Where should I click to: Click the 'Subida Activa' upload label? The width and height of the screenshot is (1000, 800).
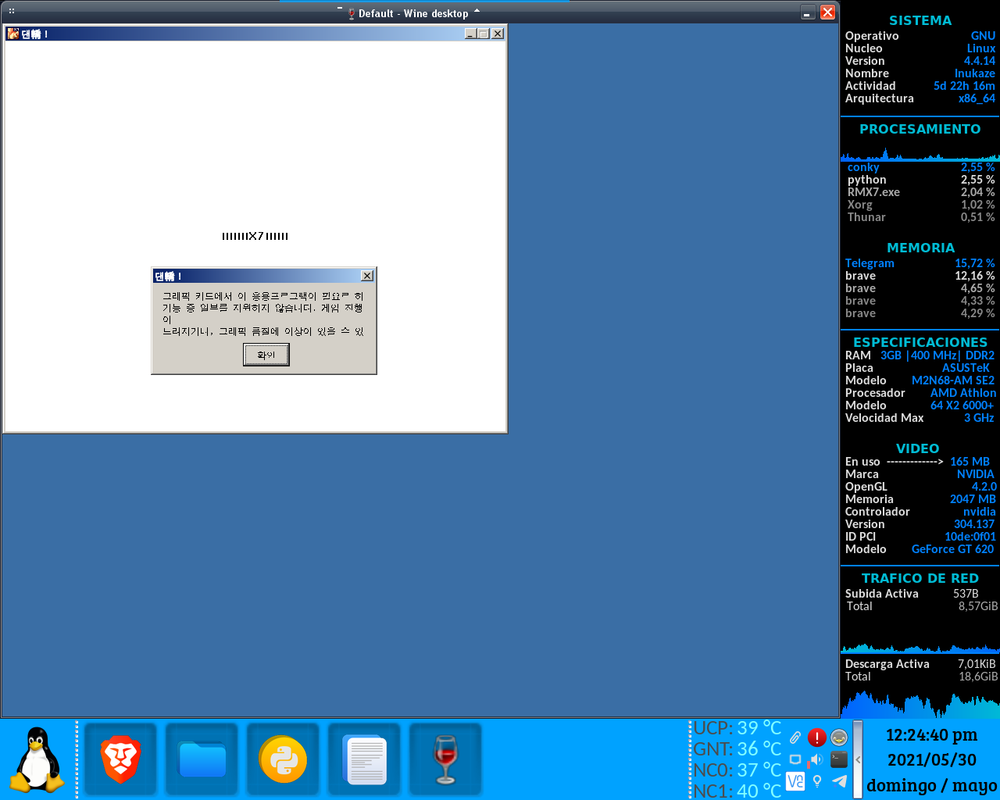pos(881,593)
